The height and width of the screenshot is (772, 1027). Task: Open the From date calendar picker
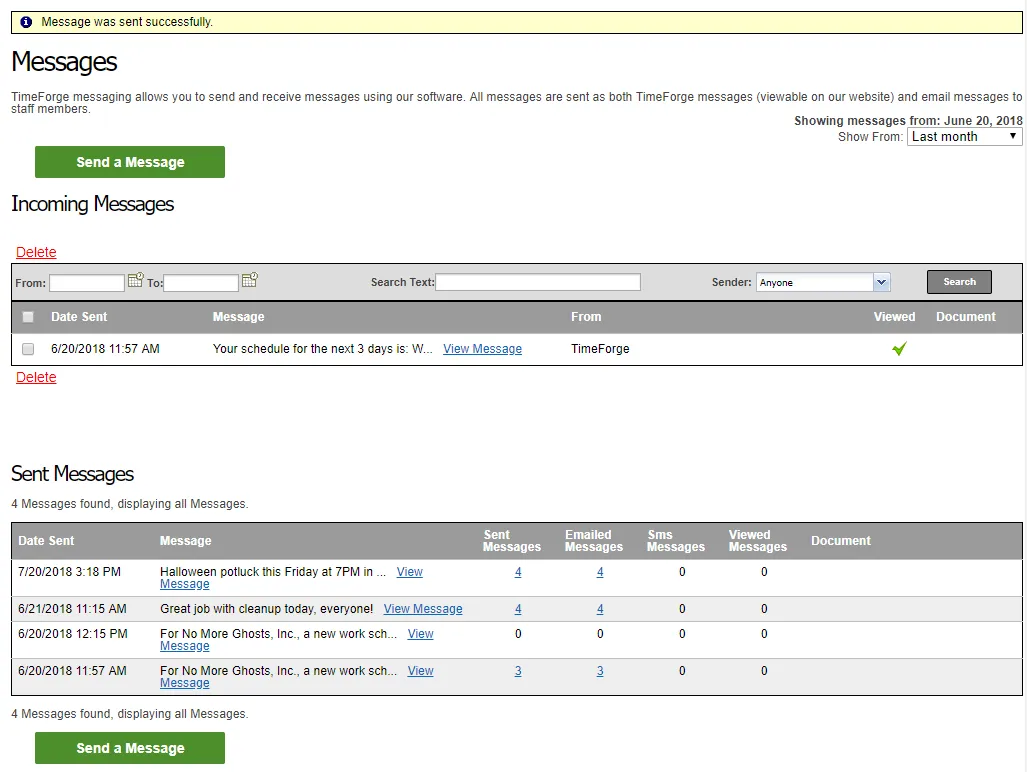click(136, 280)
